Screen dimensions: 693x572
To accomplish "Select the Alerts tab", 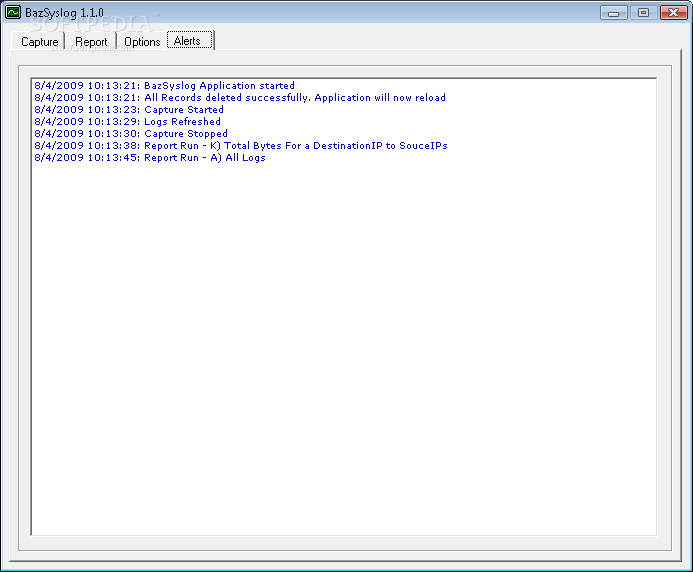I will tap(190, 40).
